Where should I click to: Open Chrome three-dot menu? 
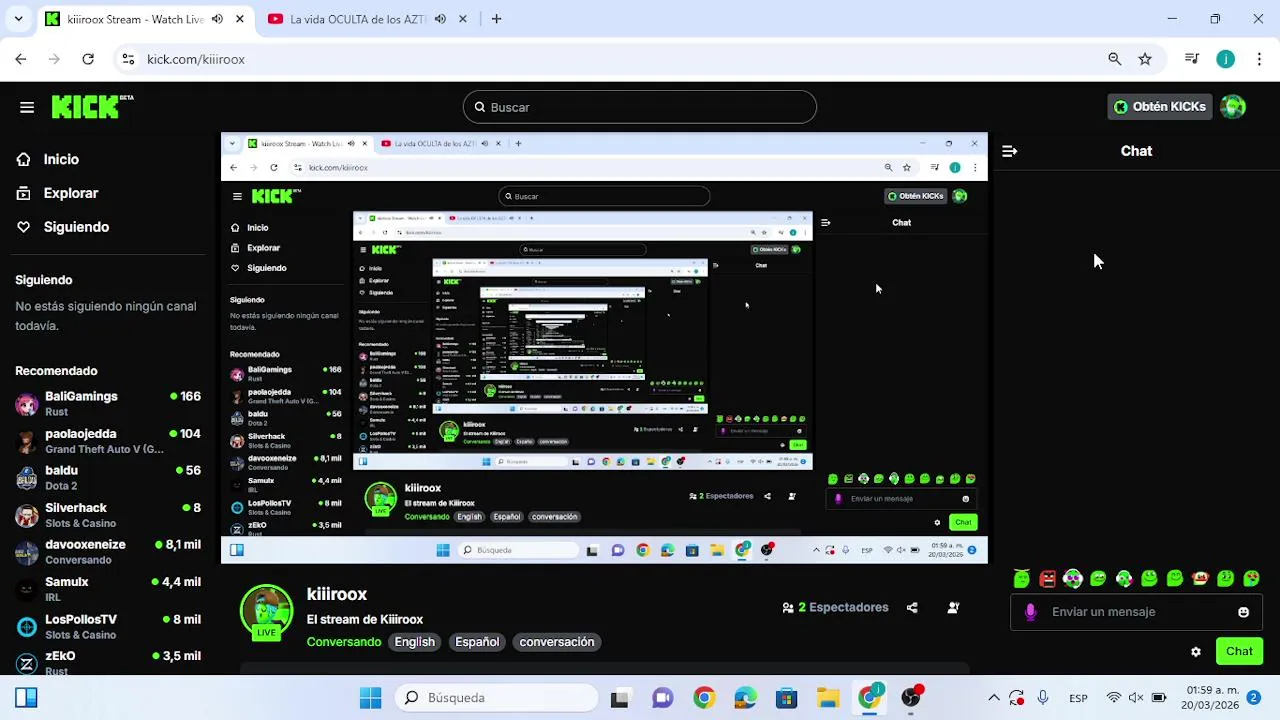1259,59
